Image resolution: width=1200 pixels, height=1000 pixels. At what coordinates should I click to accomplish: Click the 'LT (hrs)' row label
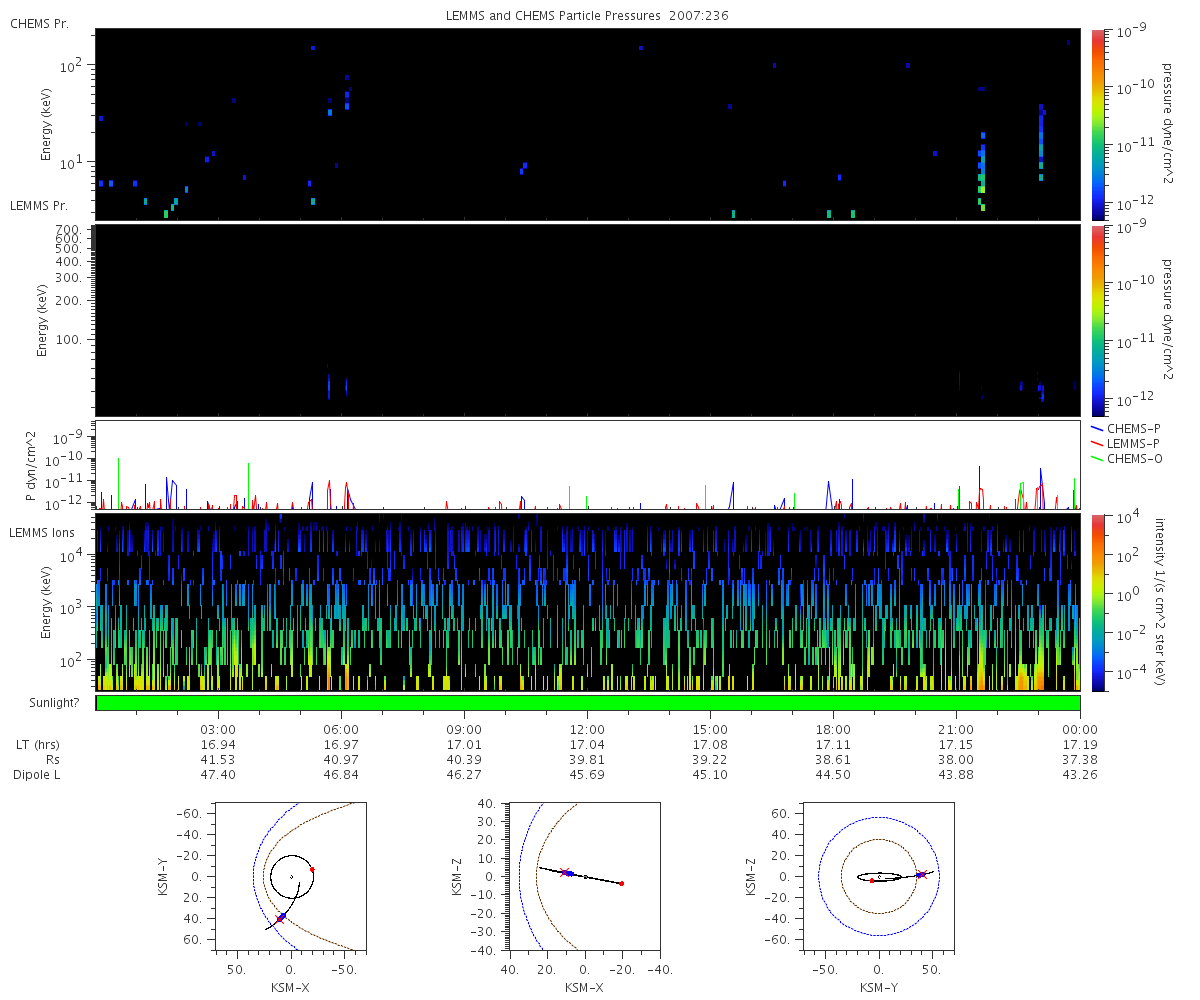38,745
